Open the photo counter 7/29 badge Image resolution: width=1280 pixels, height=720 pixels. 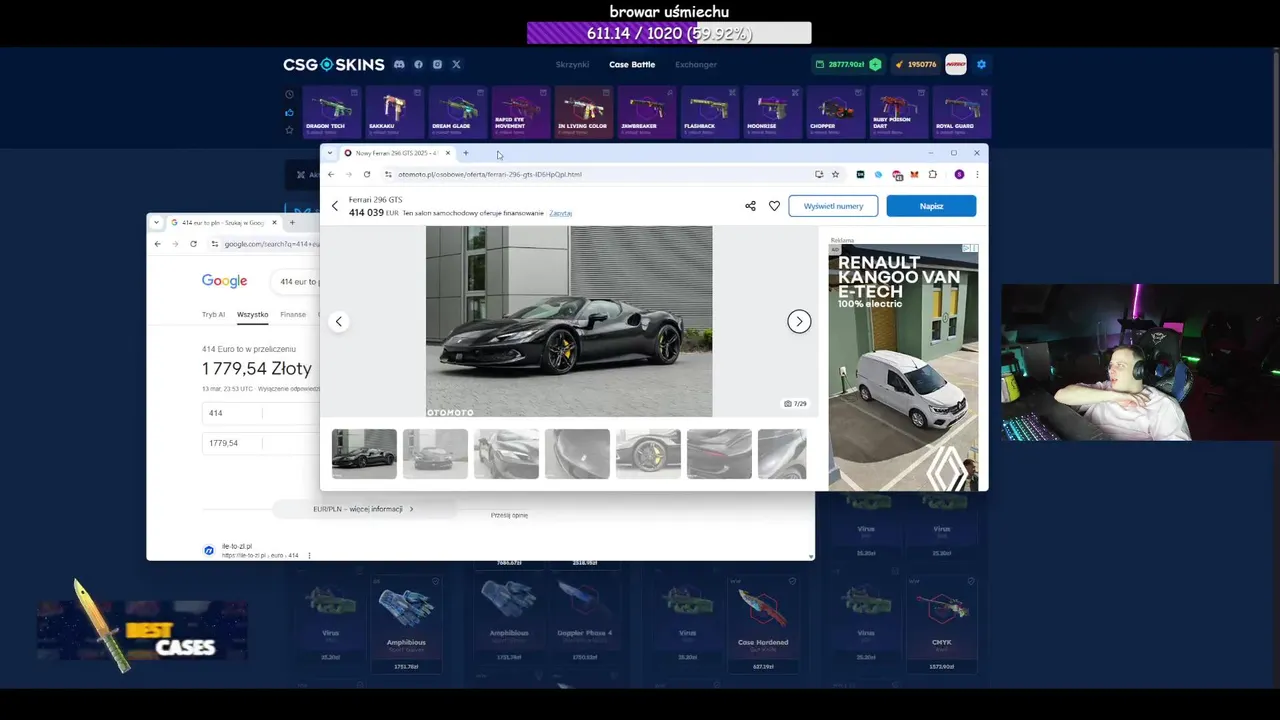pyautogui.click(x=796, y=404)
